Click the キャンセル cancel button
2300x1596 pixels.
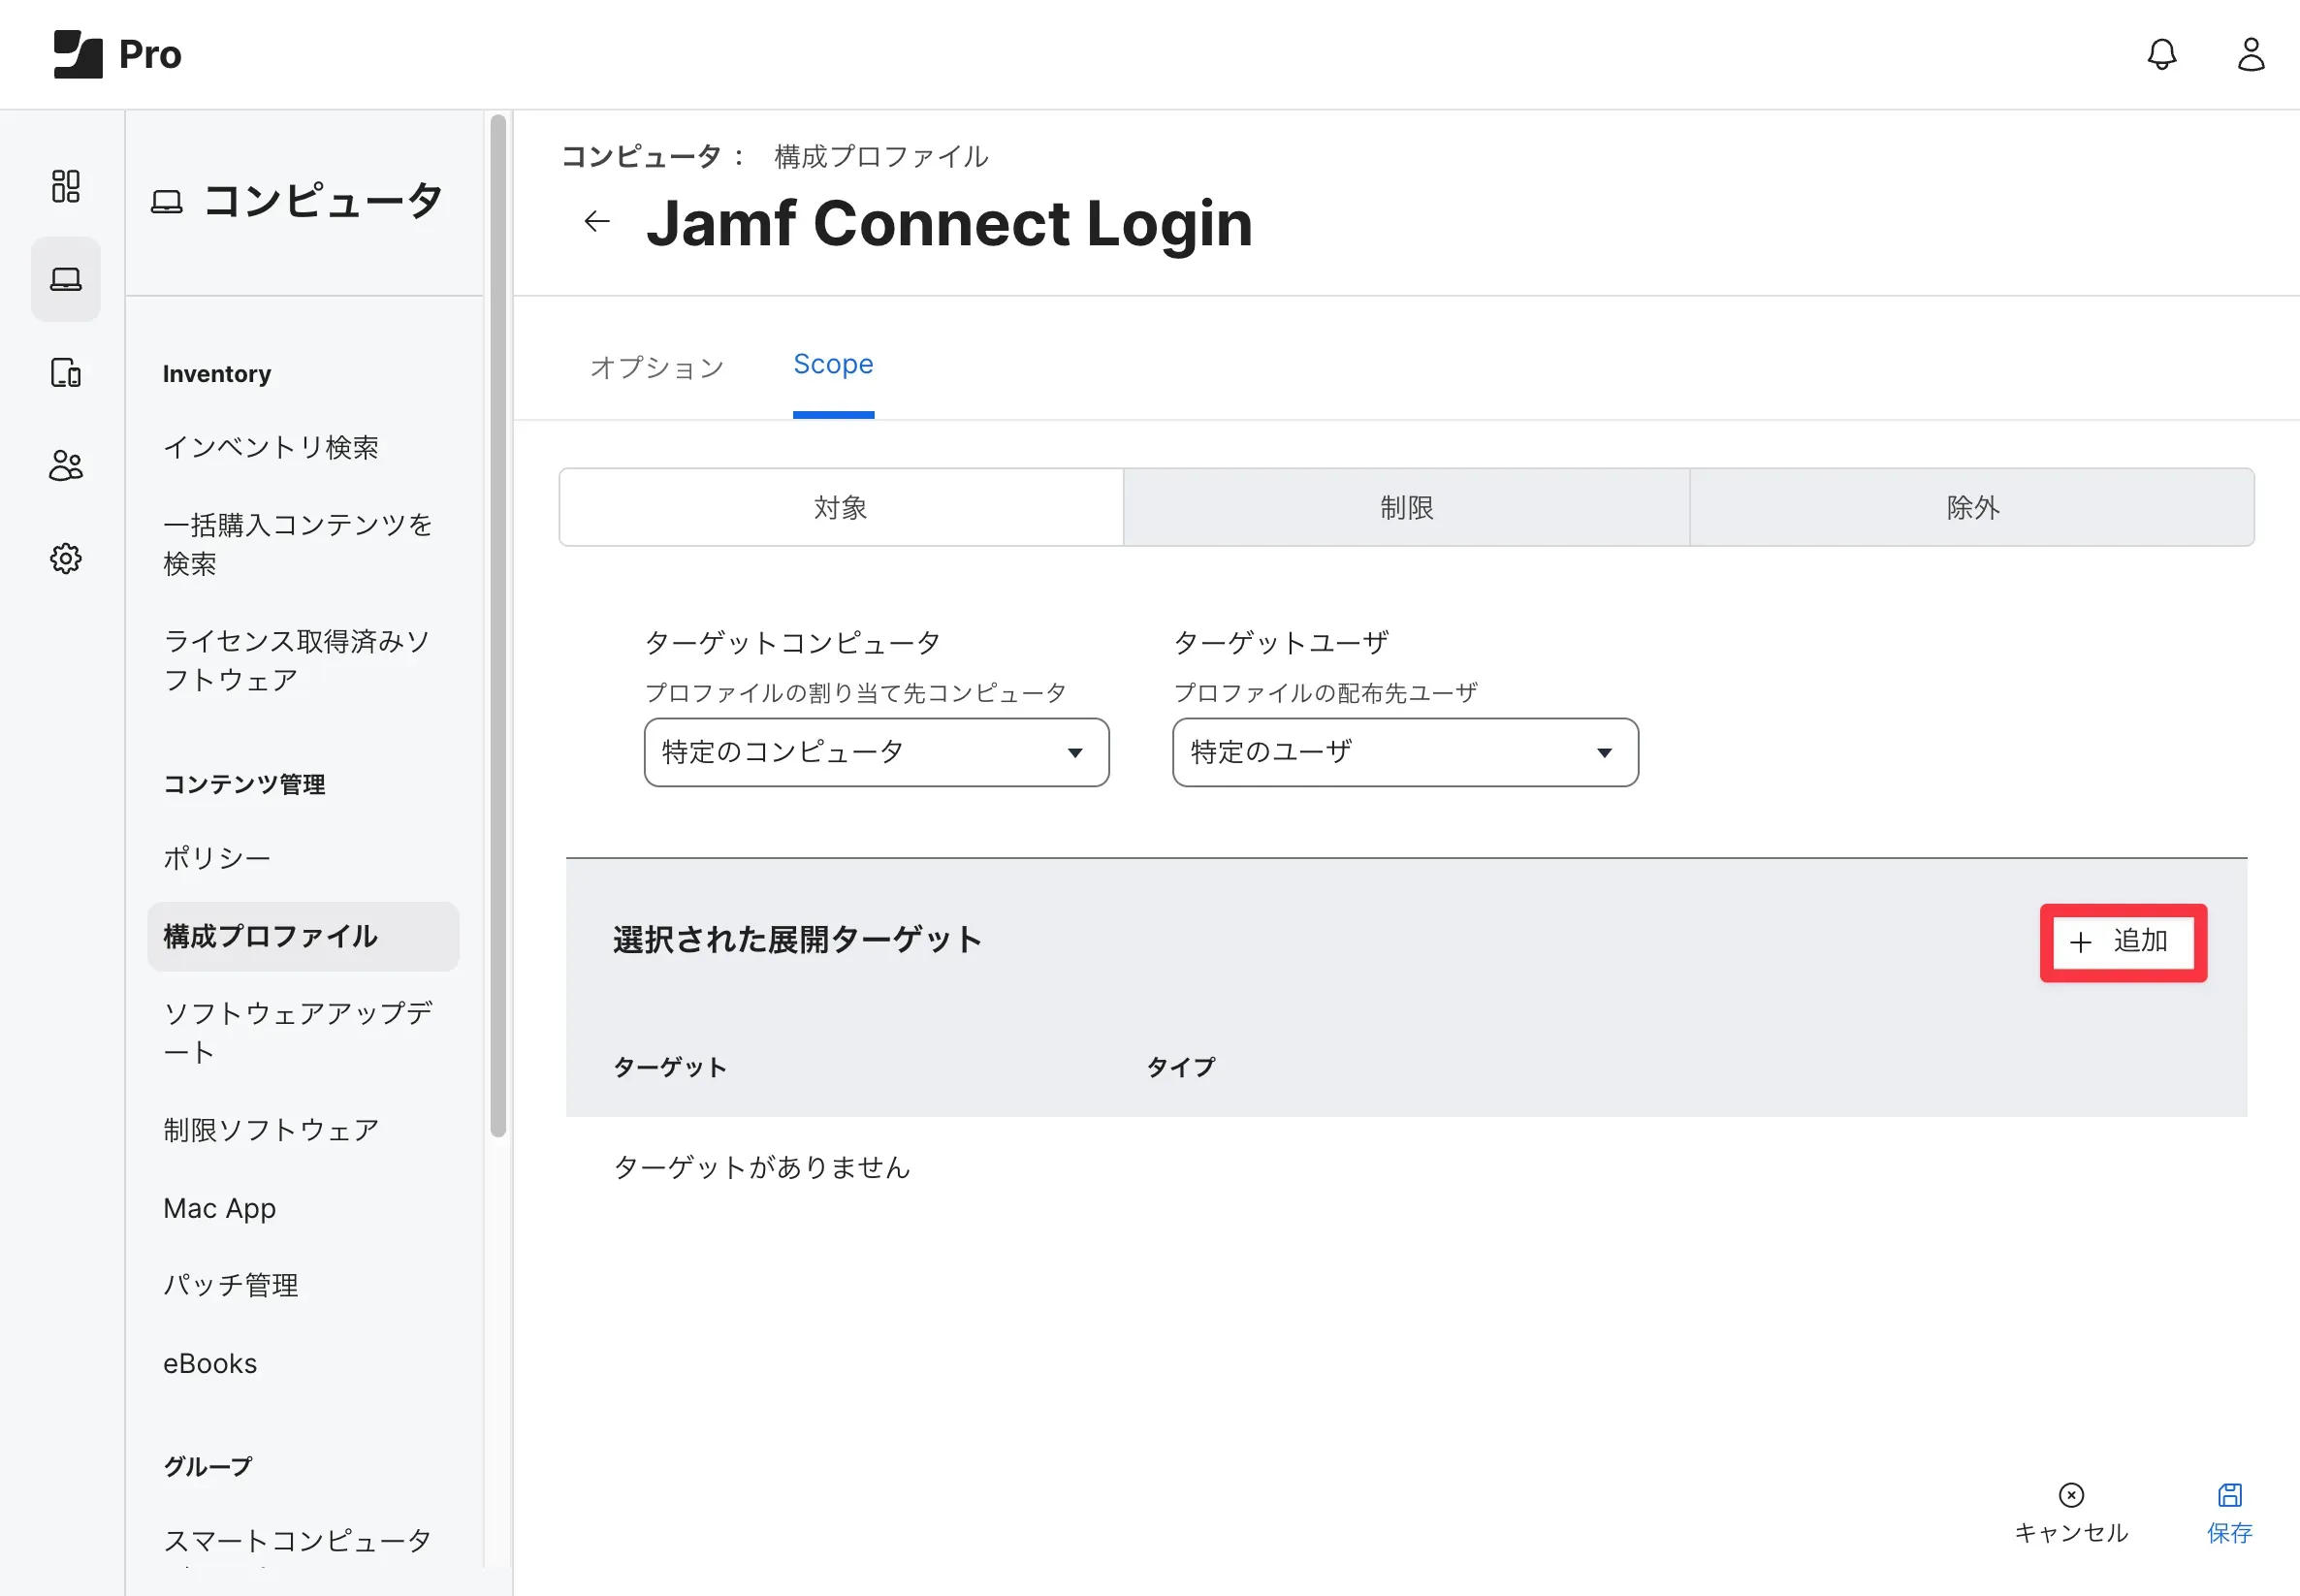(2070, 1512)
